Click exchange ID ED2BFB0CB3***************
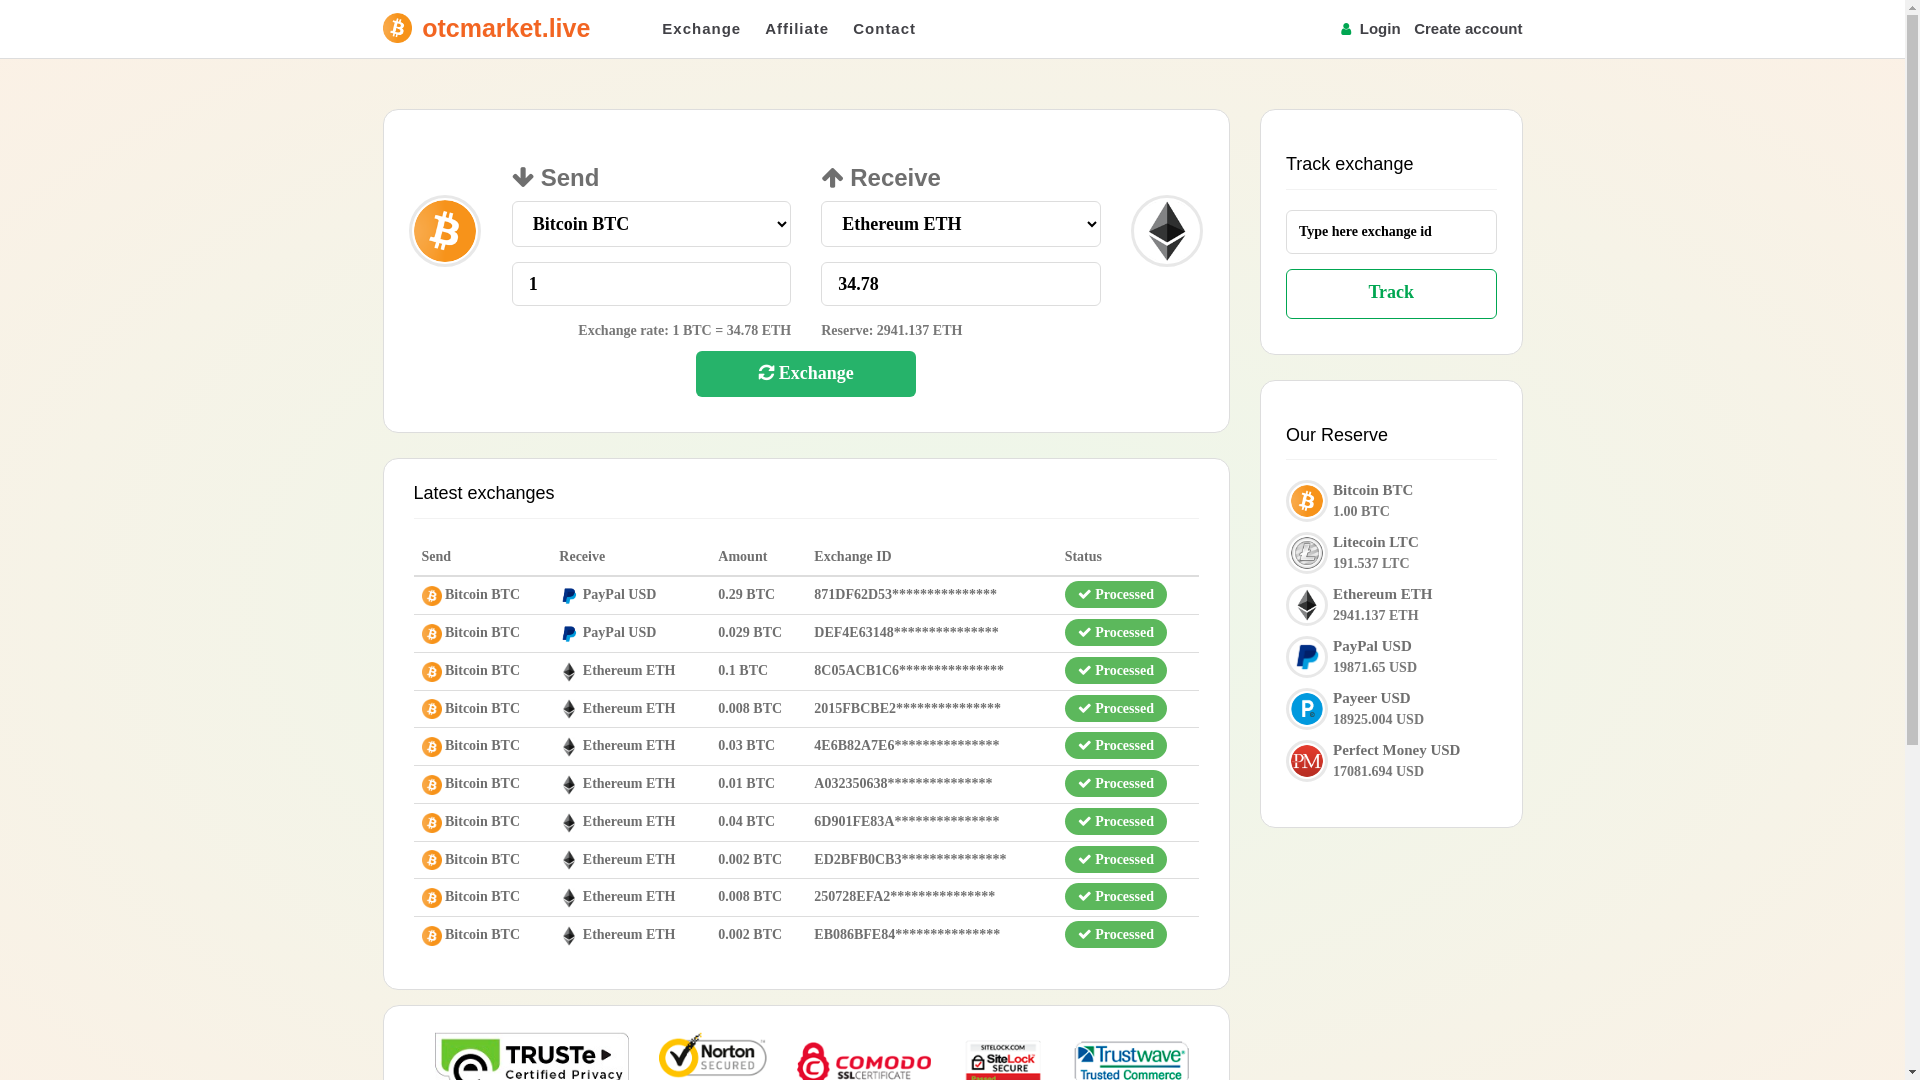 (910, 860)
